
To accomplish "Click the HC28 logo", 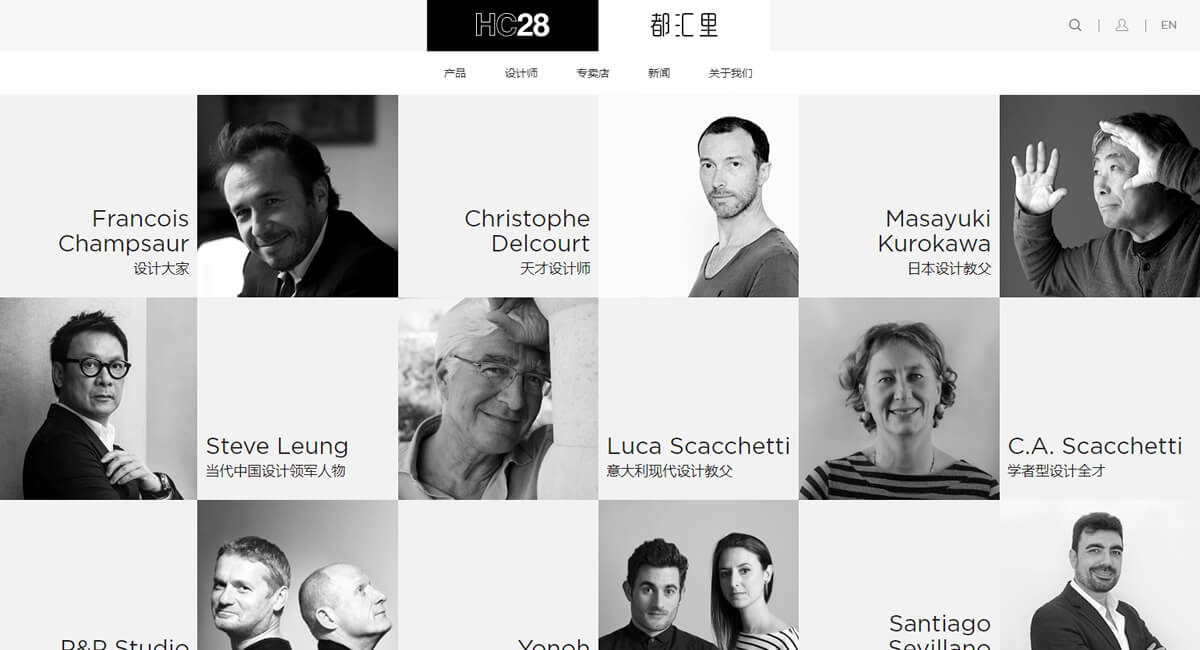I will (512, 25).
